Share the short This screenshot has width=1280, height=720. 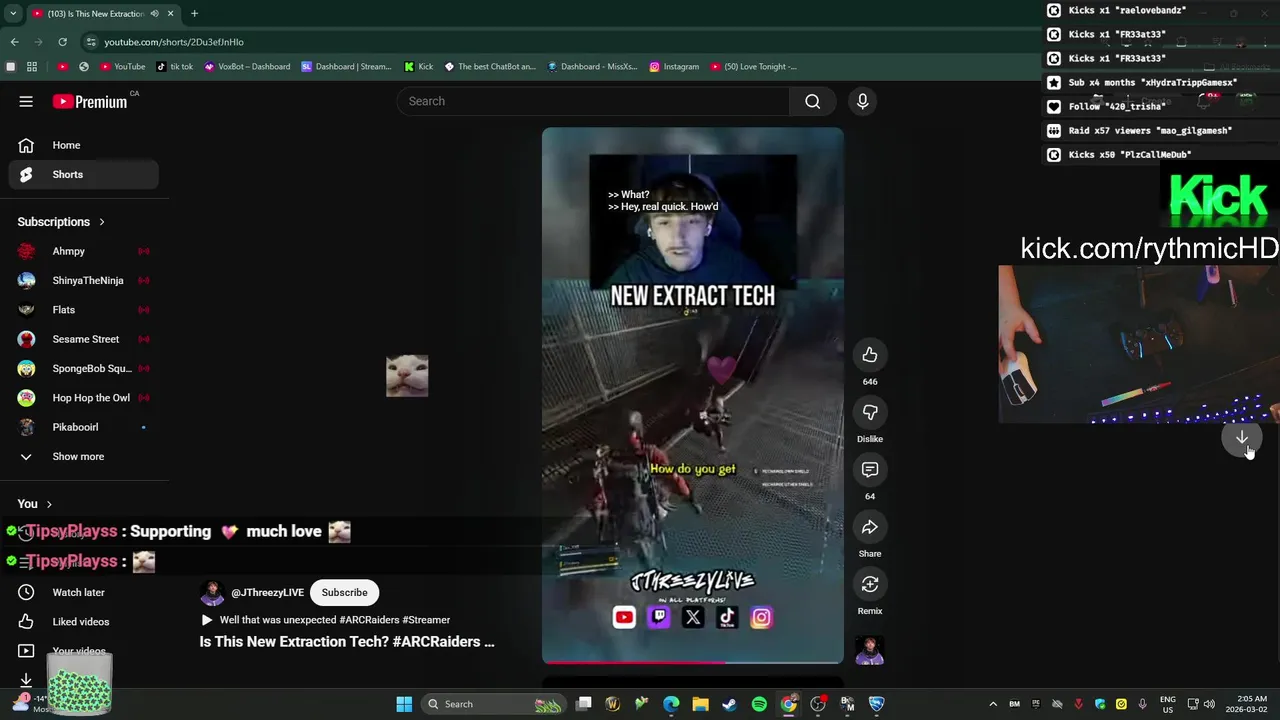(x=870, y=527)
